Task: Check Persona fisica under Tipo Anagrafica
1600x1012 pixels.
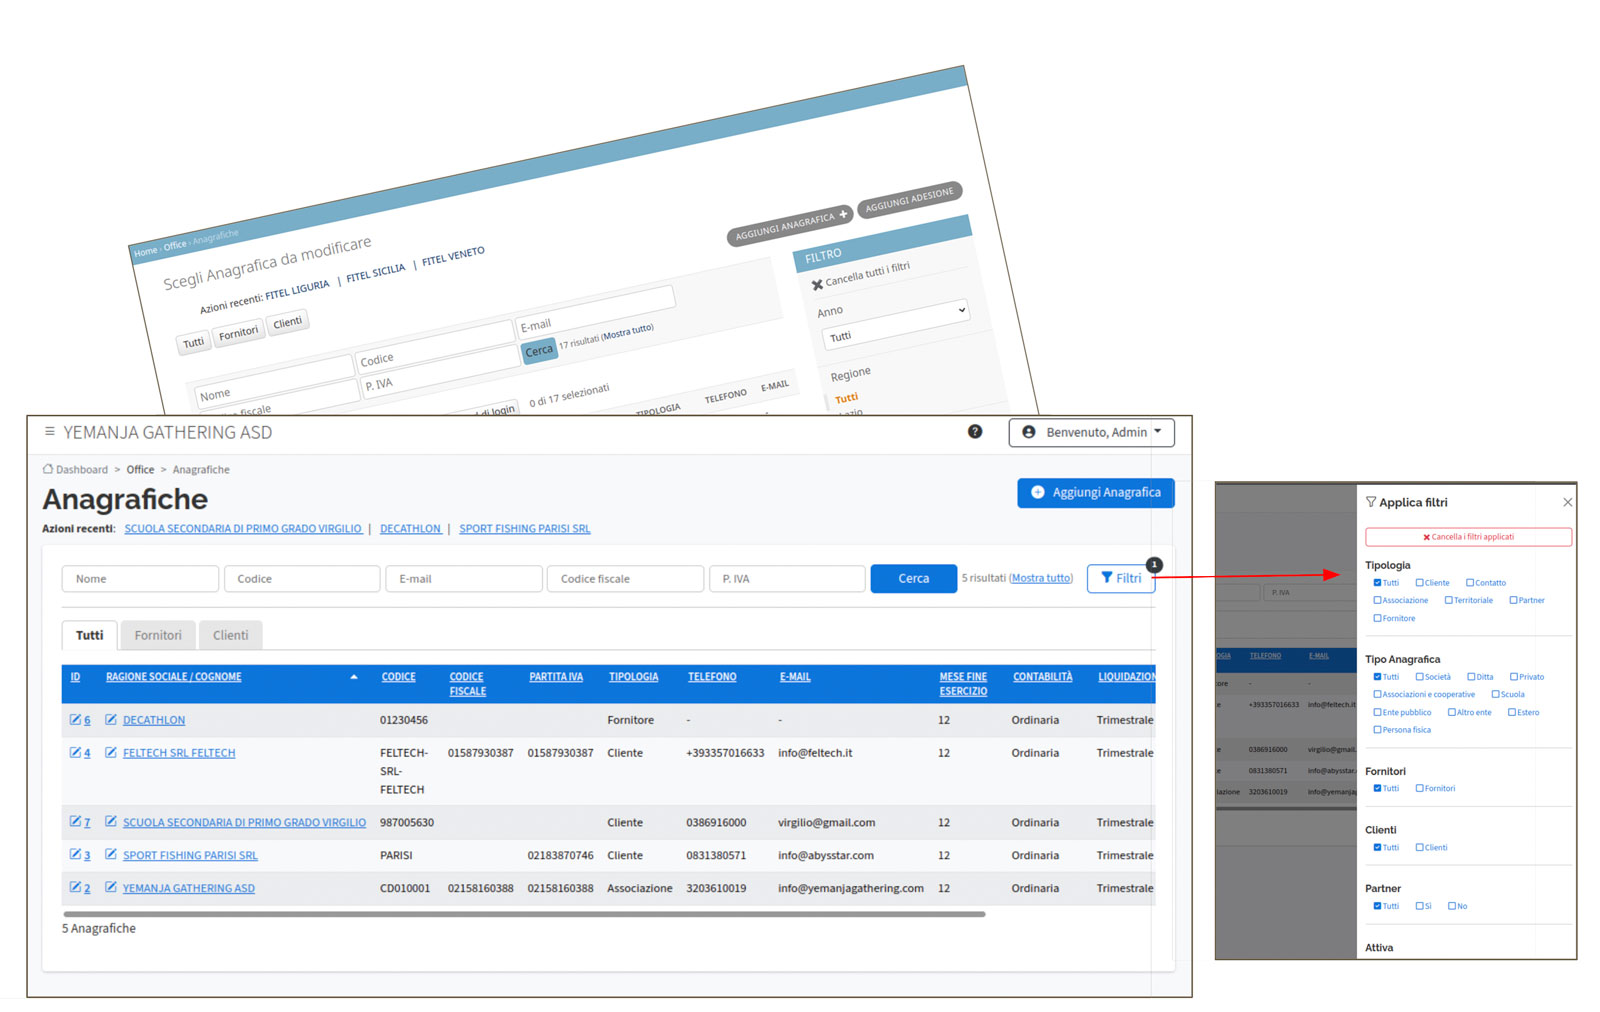Action: (1377, 730)
